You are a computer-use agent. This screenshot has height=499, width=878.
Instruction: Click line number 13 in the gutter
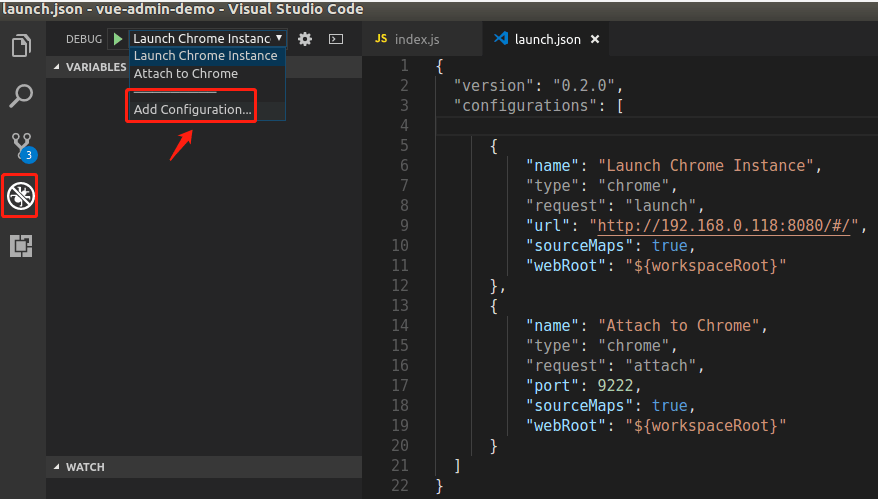click(400, 306)
